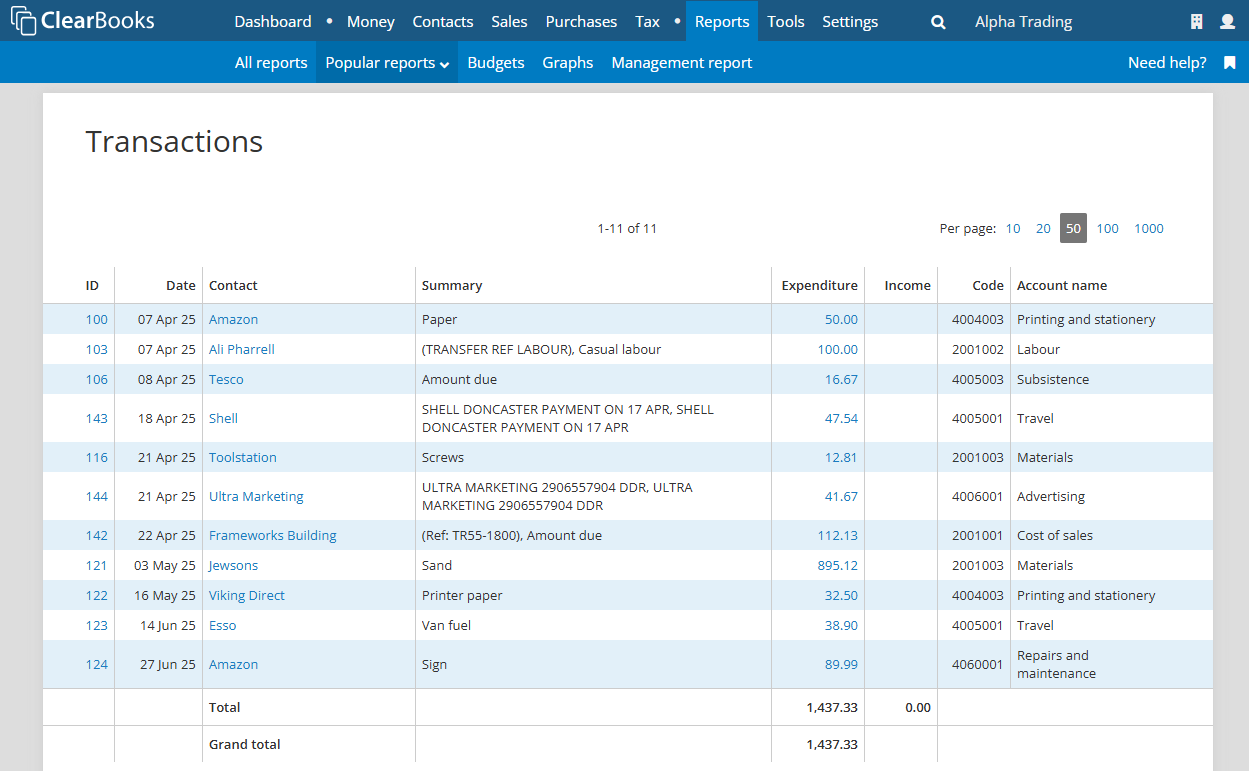Select the Reports menu
The height and width of the screenshot is (771, 1249).
[x=722, y=21]
